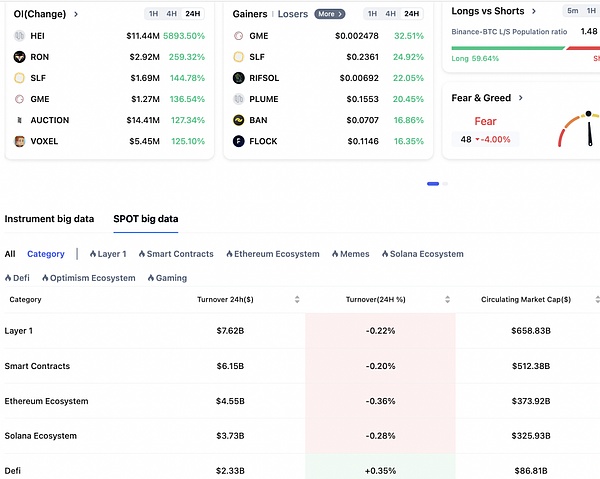Set OI(Change) timeframe to 1H
Viewport: 600px width, 479px height.
pyautogui.click(x=153, y=14)
